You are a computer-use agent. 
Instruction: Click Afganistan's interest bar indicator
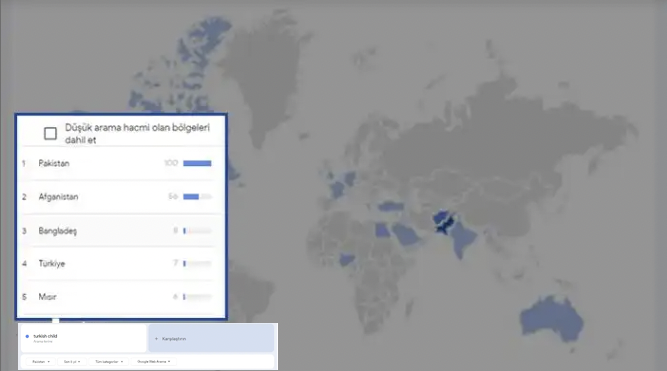pos(197,197)
